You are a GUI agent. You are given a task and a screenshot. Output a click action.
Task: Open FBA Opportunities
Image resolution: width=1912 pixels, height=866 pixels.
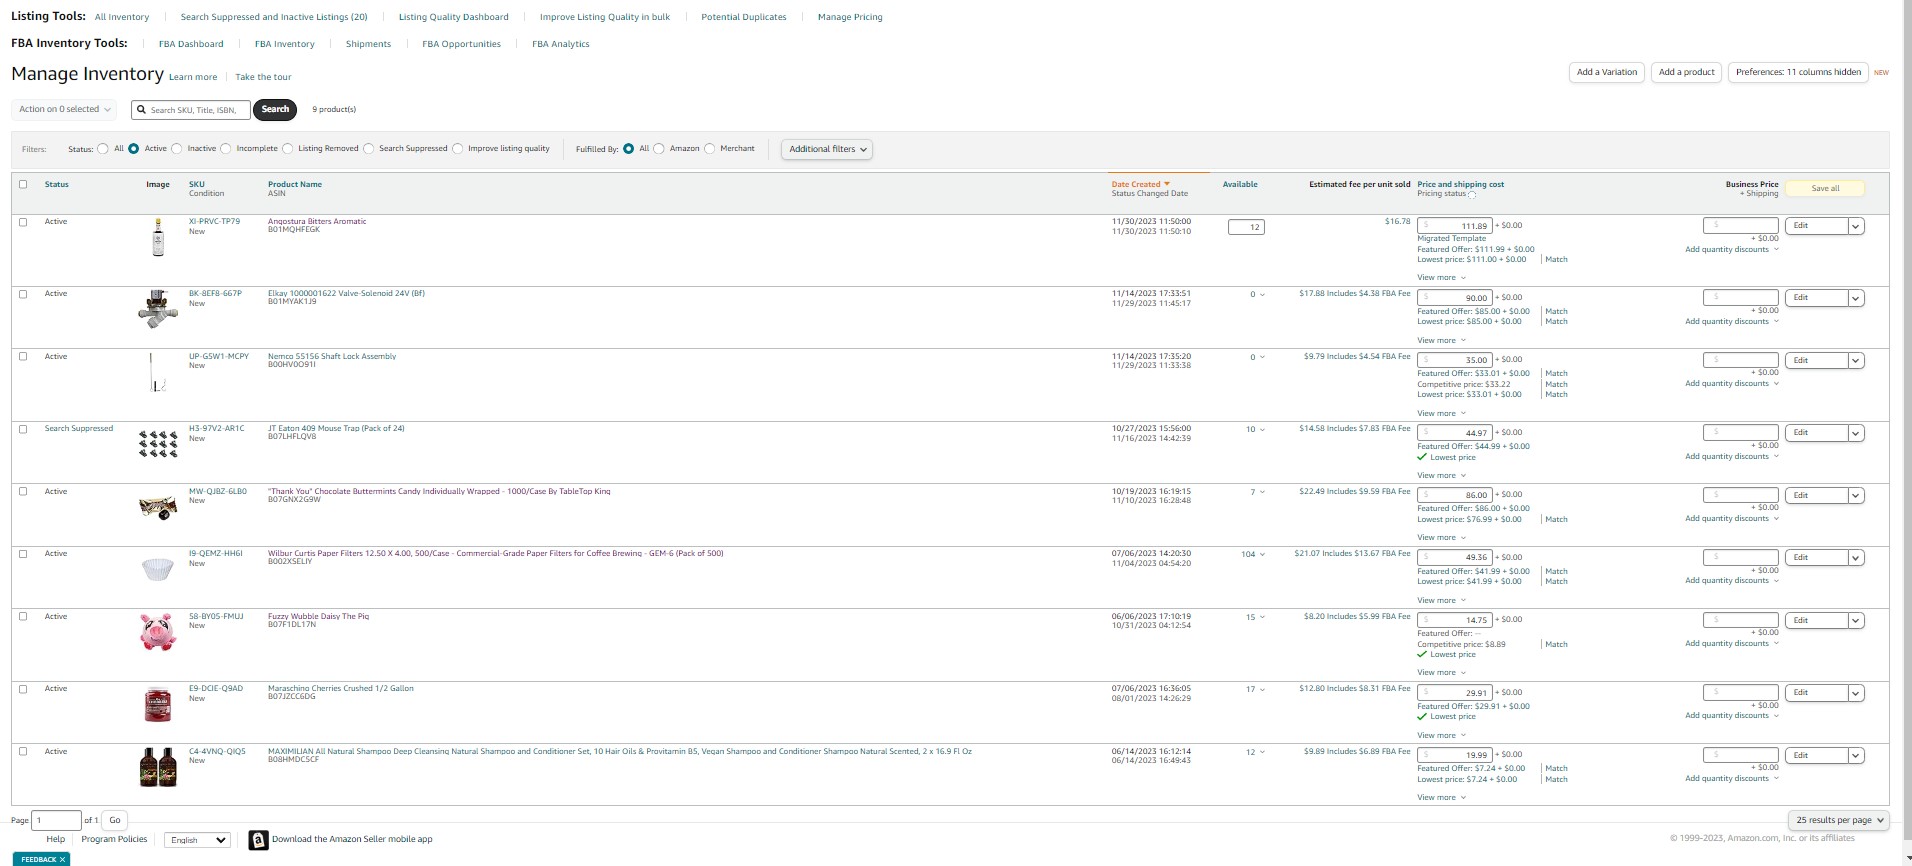click(x=461, y=44)
